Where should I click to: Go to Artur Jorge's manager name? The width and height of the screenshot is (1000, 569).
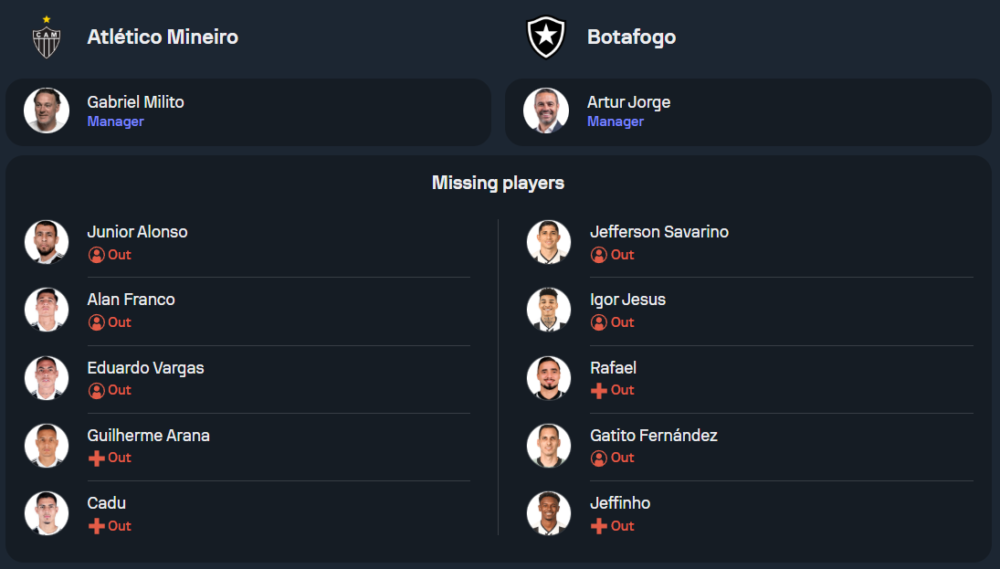pyautogui.click(x=628, y=102)
